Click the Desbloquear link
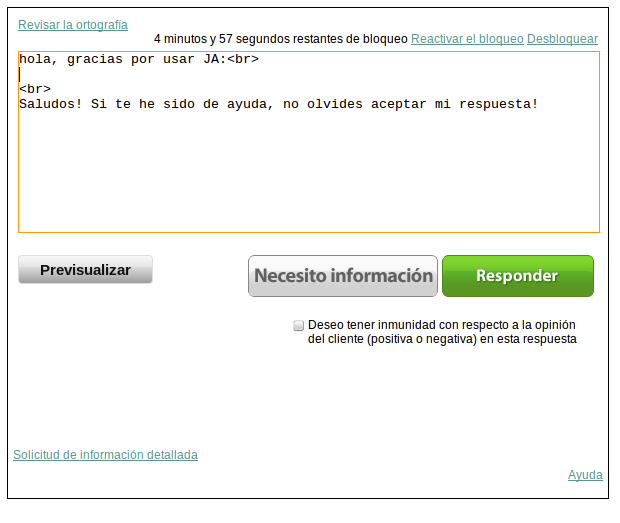Screen dimensions: 620x523 [x=562, y=39]
